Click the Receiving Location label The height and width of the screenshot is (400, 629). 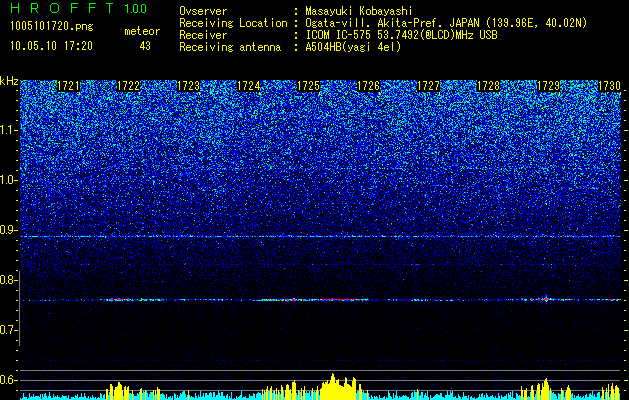(x=233, y=23)
